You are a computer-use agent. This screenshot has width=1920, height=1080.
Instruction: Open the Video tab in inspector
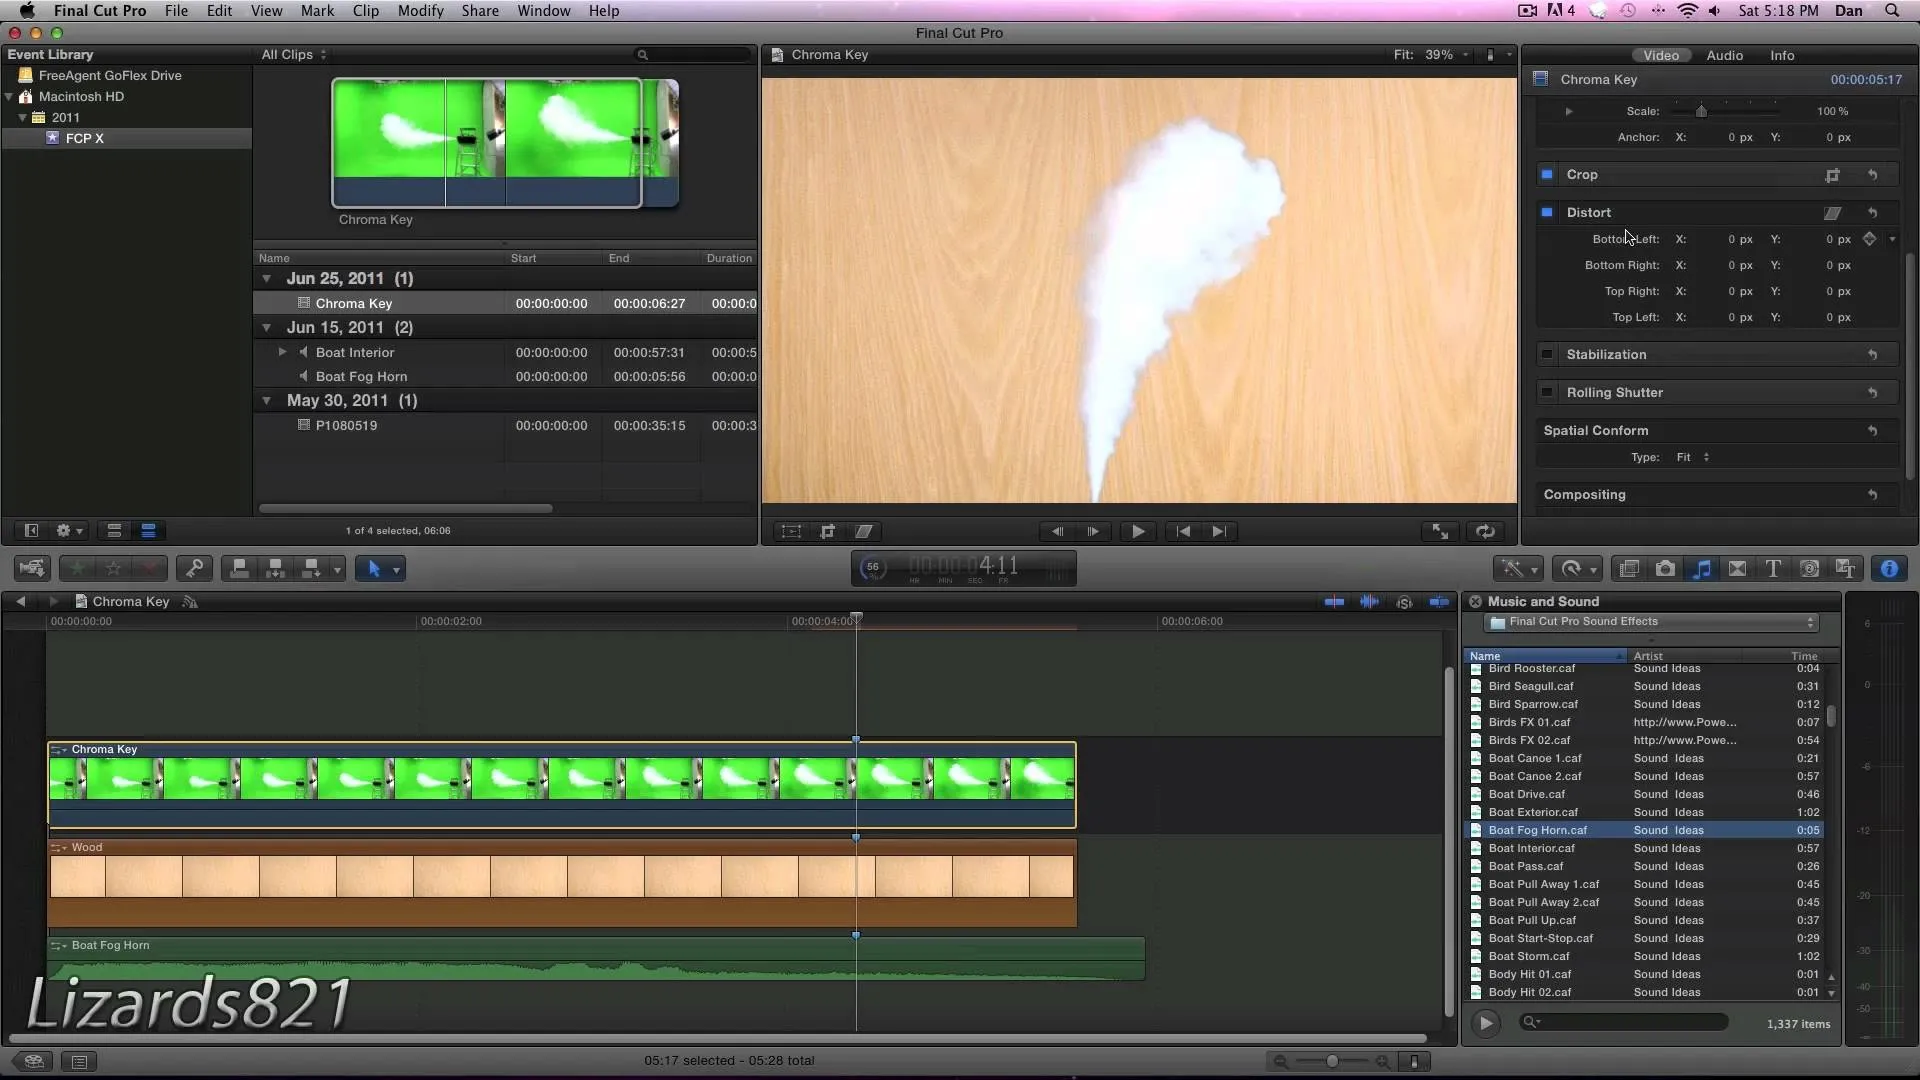tap(1660, 55)
